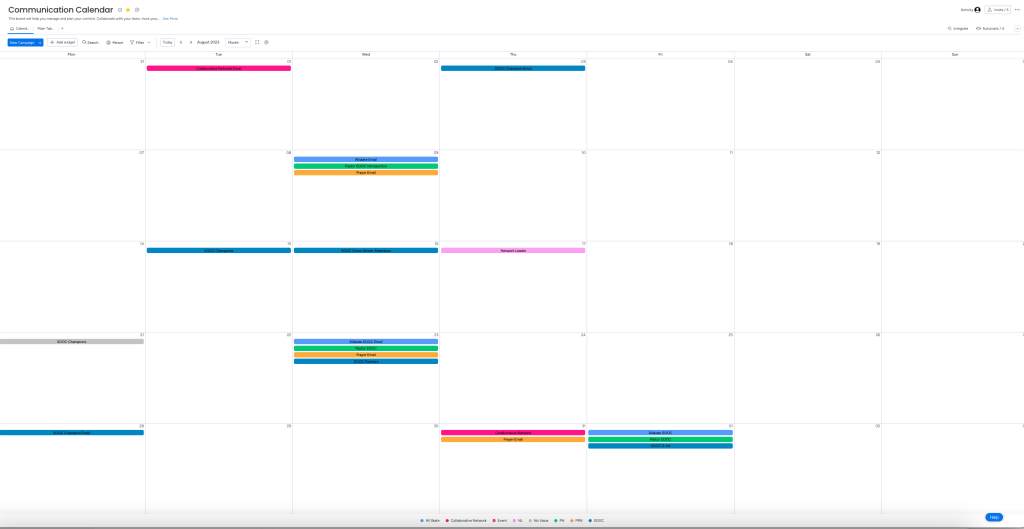Click the fullscreen icon in the toolbar
This screenshot has height=529, width=1024.
257,42
